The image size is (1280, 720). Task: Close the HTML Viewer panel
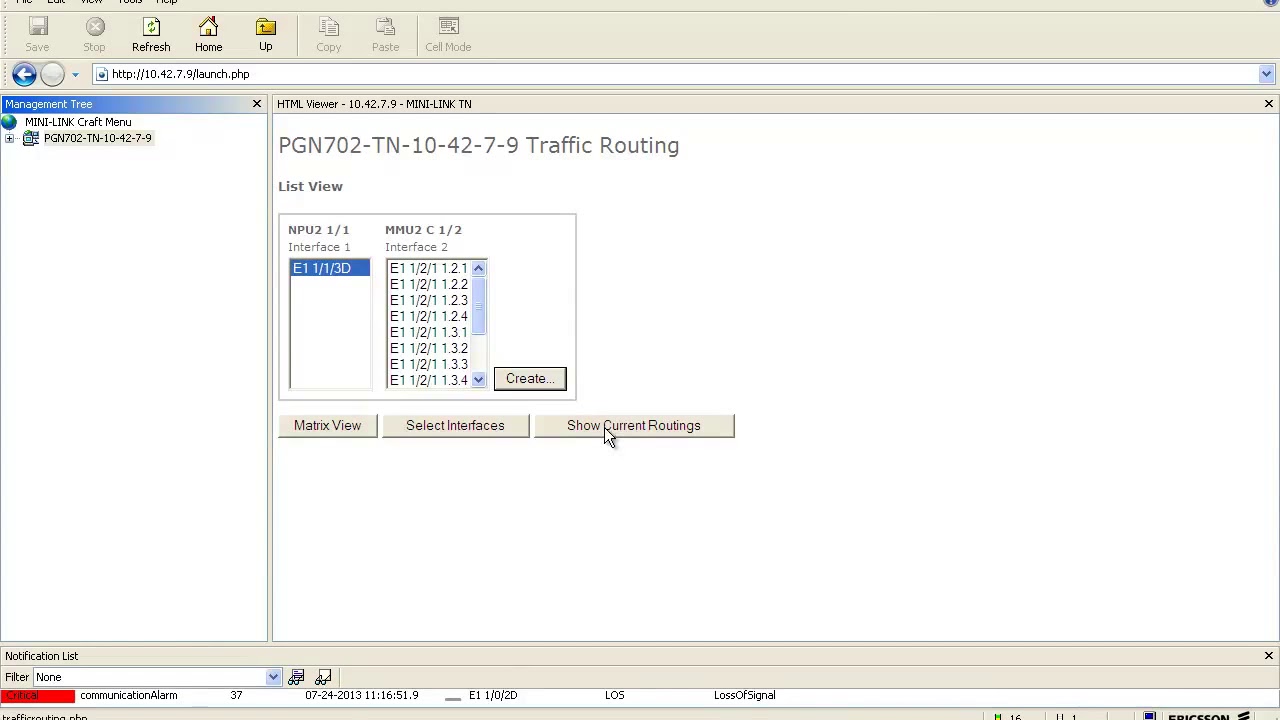[x=1269, y=104]
